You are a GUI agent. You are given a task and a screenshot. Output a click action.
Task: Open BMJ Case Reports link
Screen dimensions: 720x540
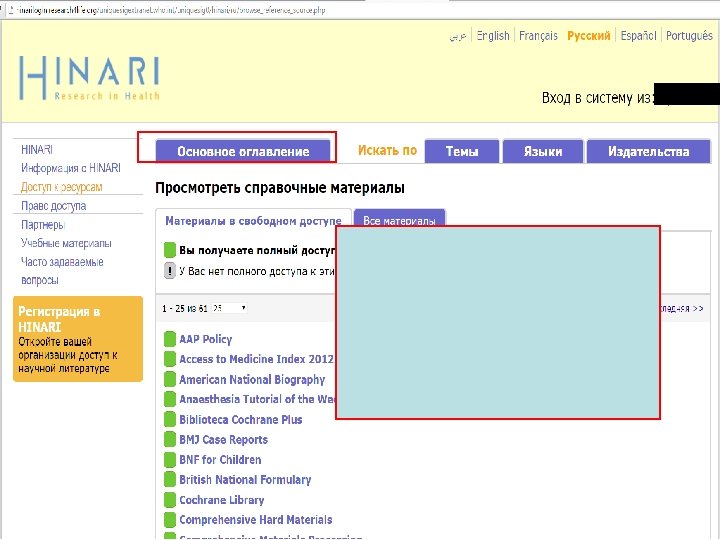223,439
